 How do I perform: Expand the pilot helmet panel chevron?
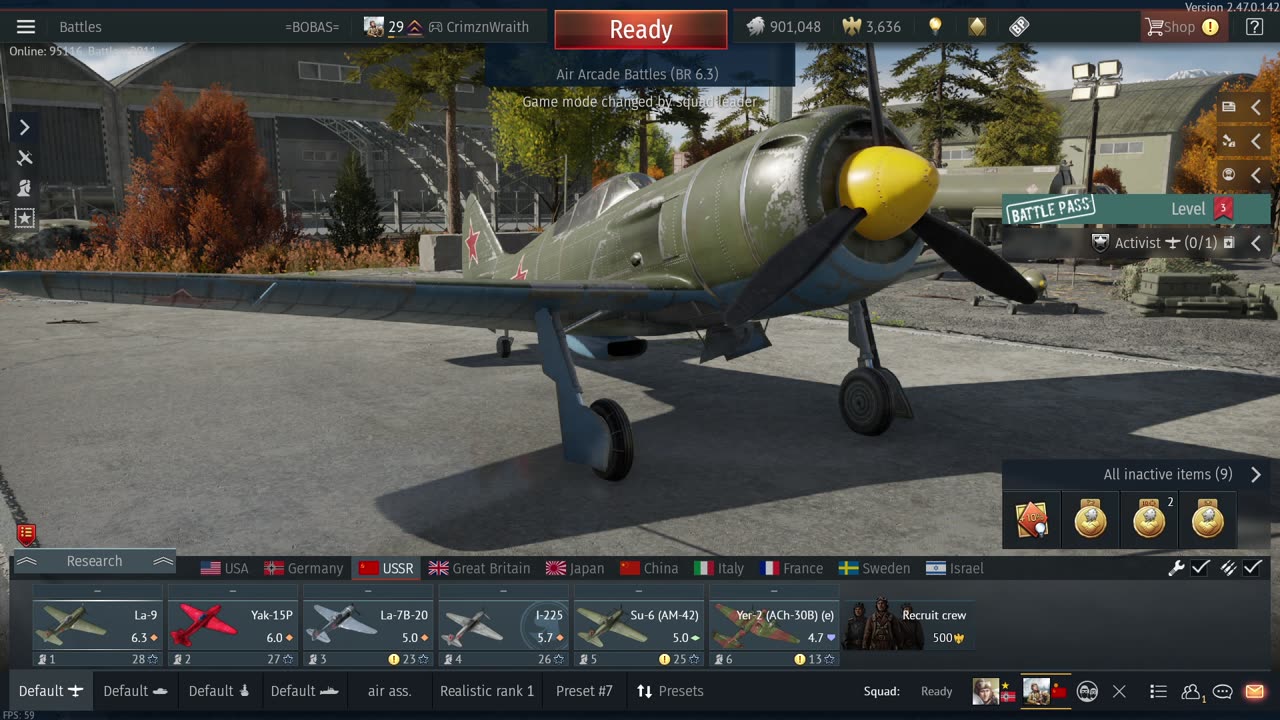(1256, 175)
